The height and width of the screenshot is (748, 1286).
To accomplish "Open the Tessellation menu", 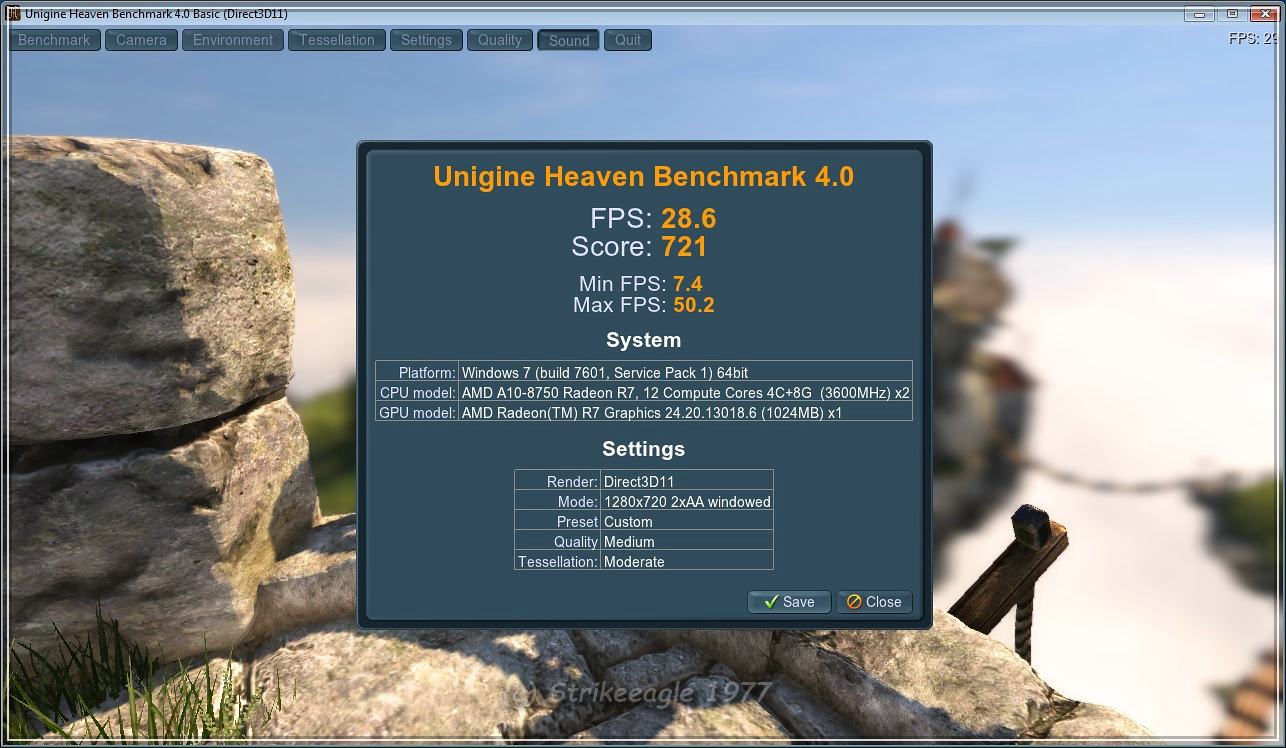I will pos(337,40).
